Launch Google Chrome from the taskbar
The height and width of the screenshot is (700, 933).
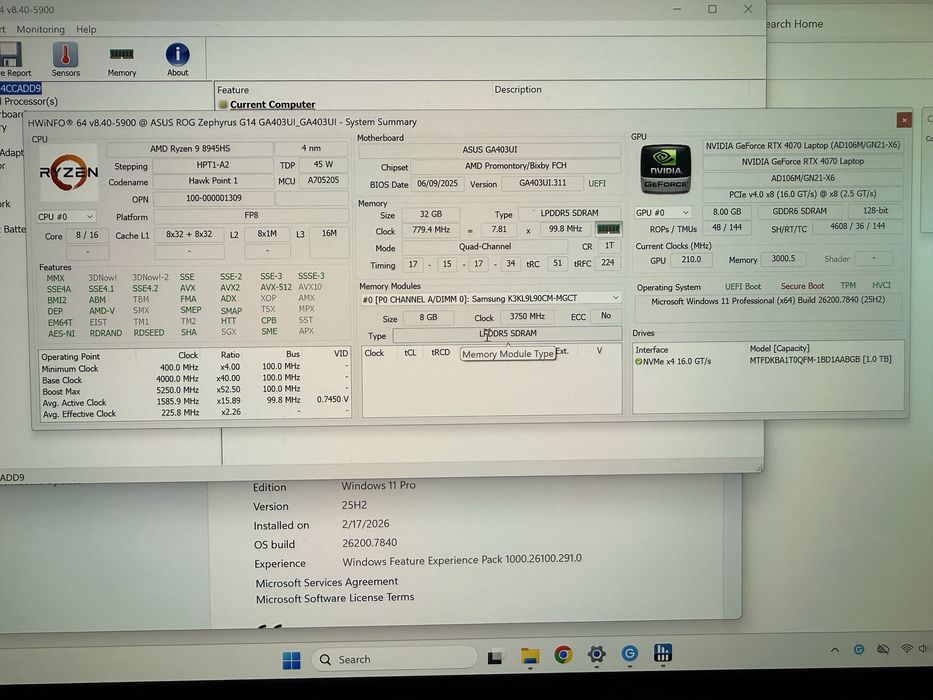click(563, 655)
